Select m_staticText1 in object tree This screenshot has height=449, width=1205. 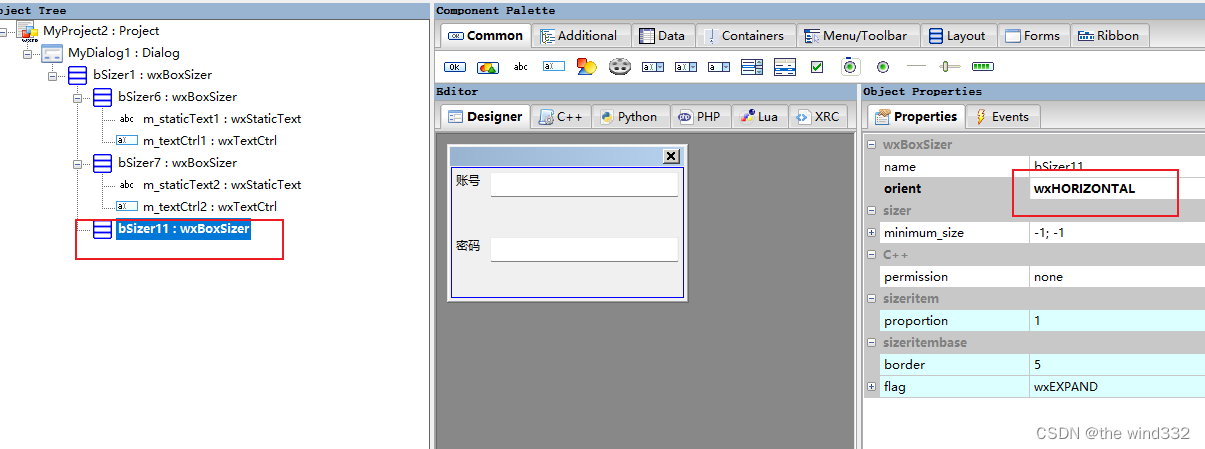click(x=221, y=119)
